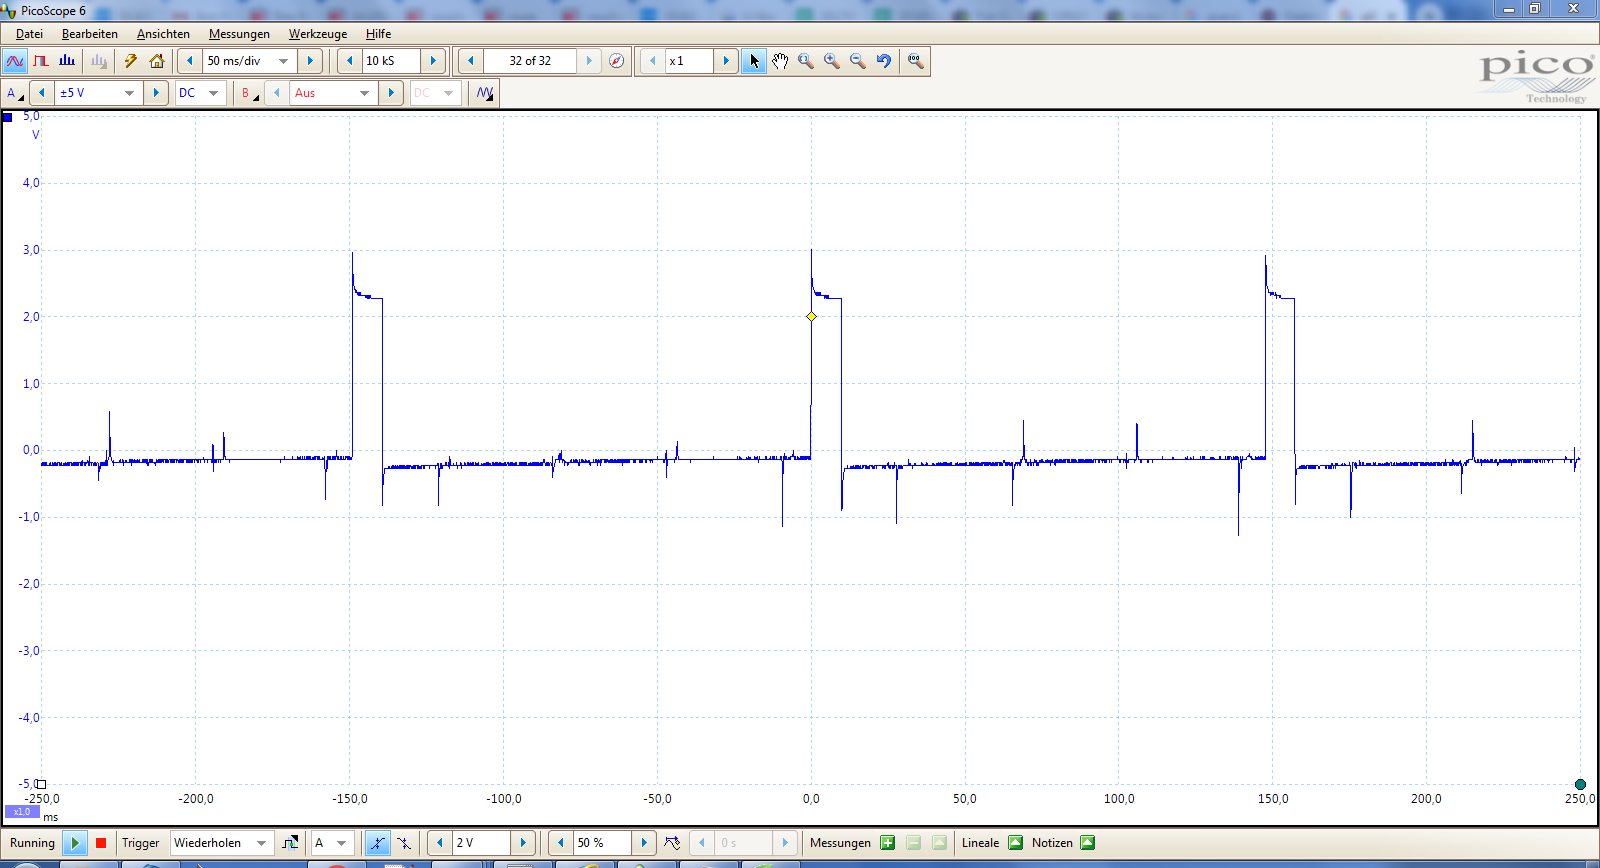Click the yellow trigger marker diamond on the waveform
Screen dimensions: 1600x868
811,317
